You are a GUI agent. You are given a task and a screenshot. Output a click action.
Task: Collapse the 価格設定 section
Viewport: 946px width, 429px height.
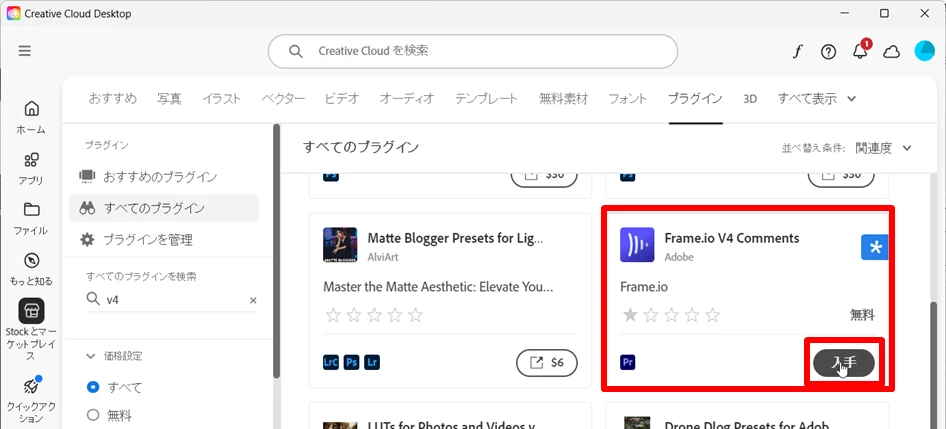click(91, 356)
